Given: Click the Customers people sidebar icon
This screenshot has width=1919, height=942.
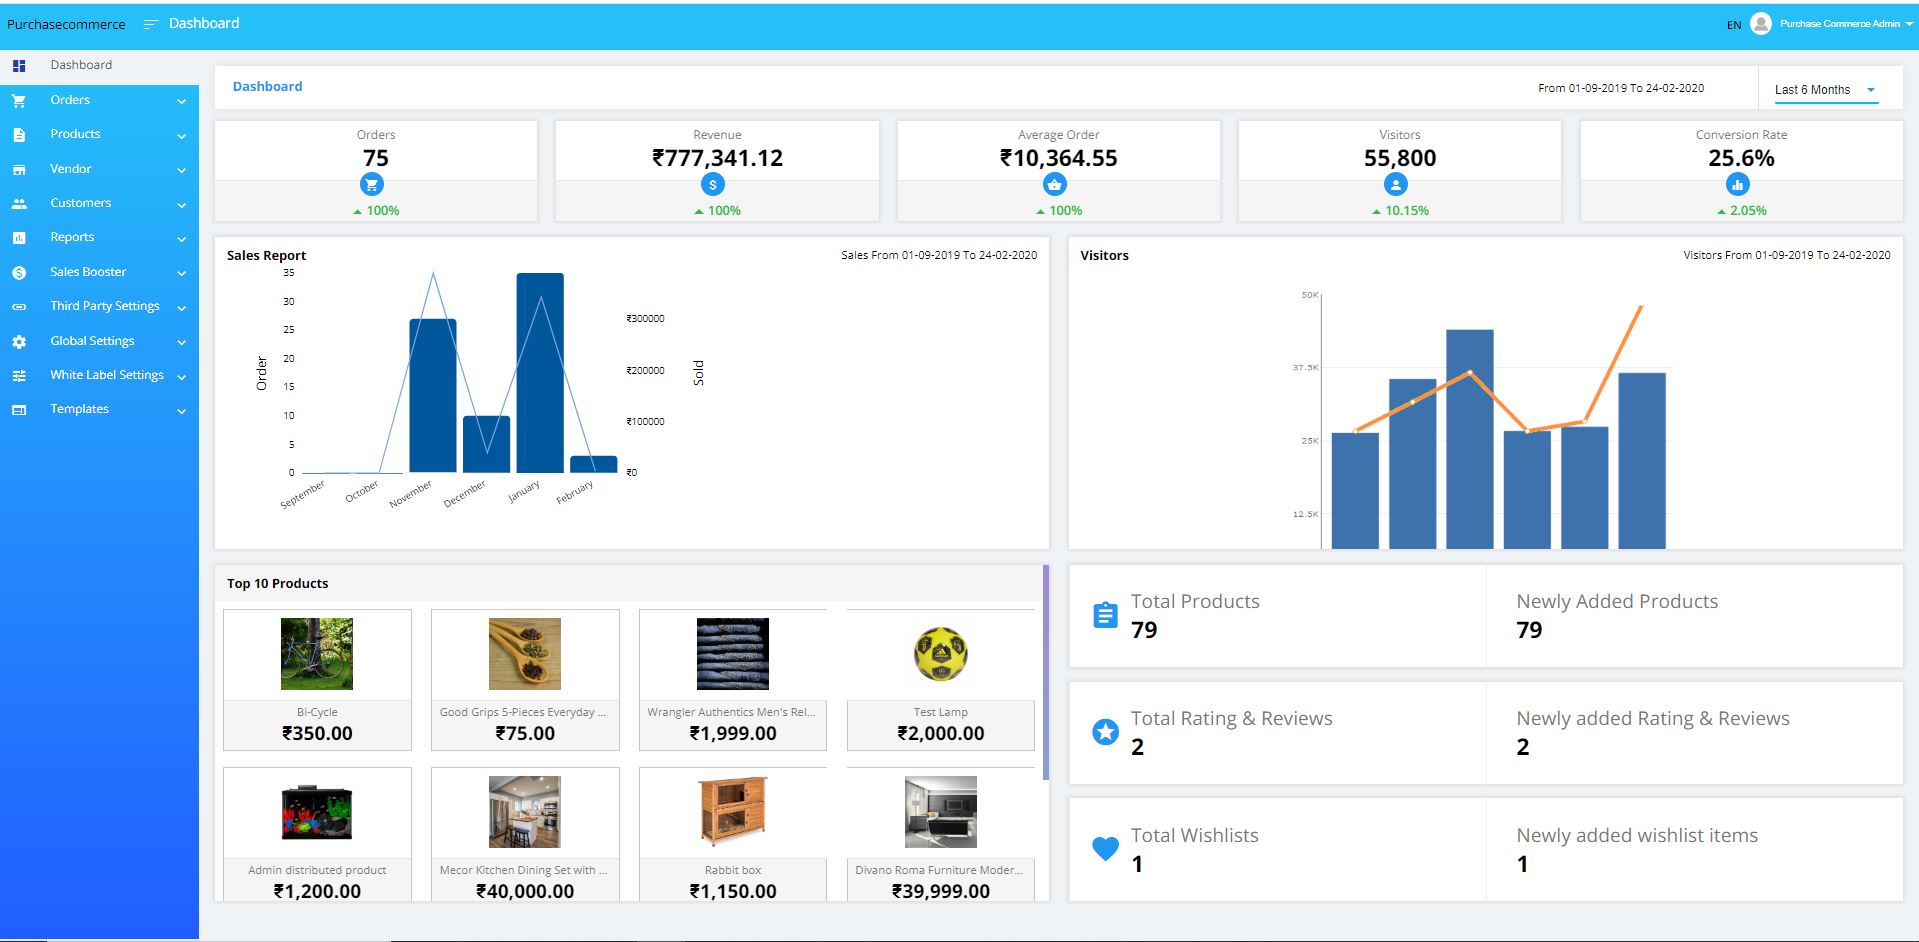Looking at the screenshot, I should pyautogui.click(x=19, y=204).
